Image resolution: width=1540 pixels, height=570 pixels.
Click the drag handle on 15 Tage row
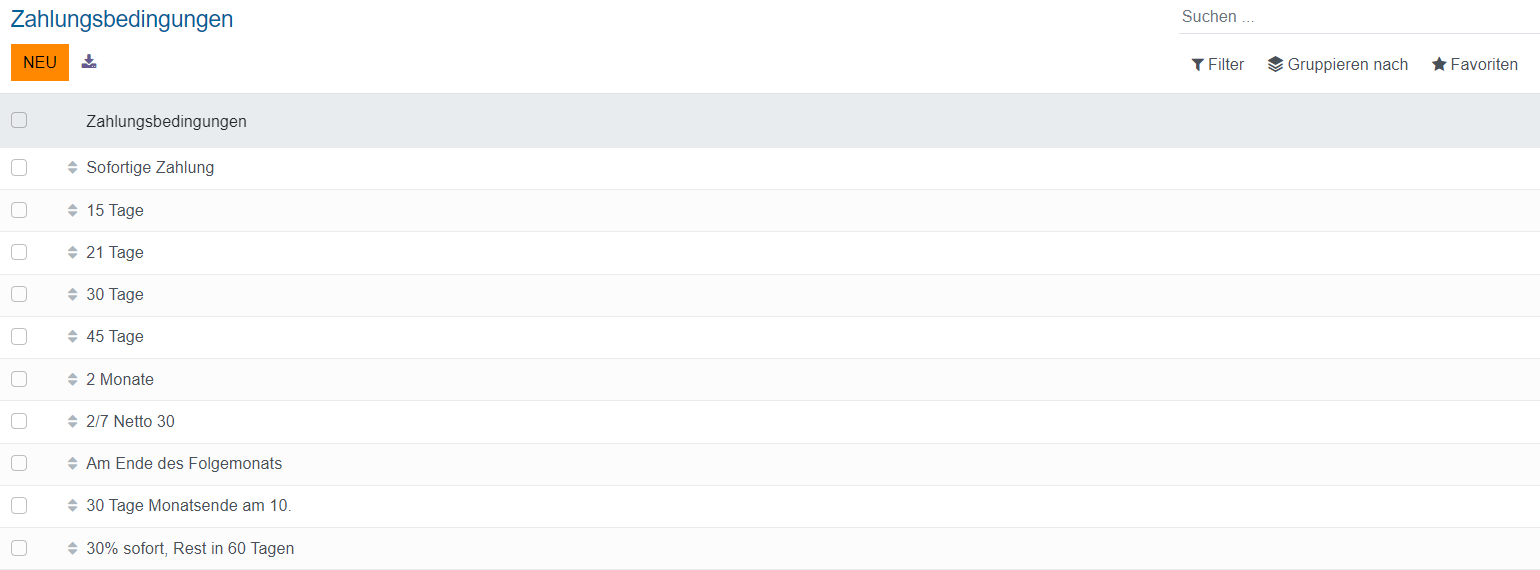tap(72, 210)
